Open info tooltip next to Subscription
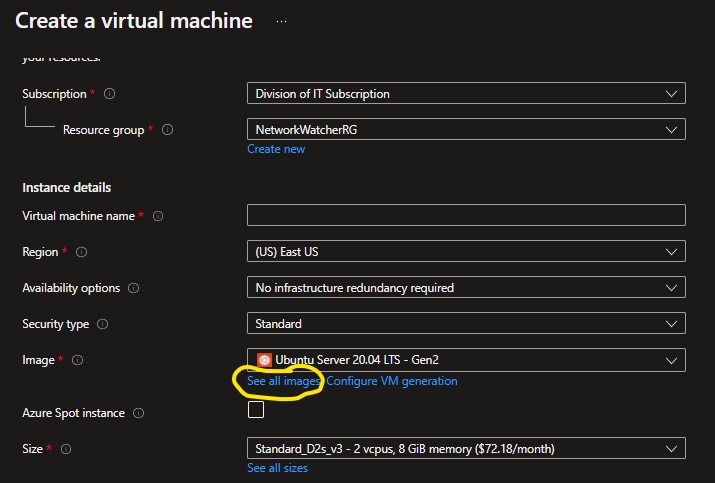 [109, 93]
